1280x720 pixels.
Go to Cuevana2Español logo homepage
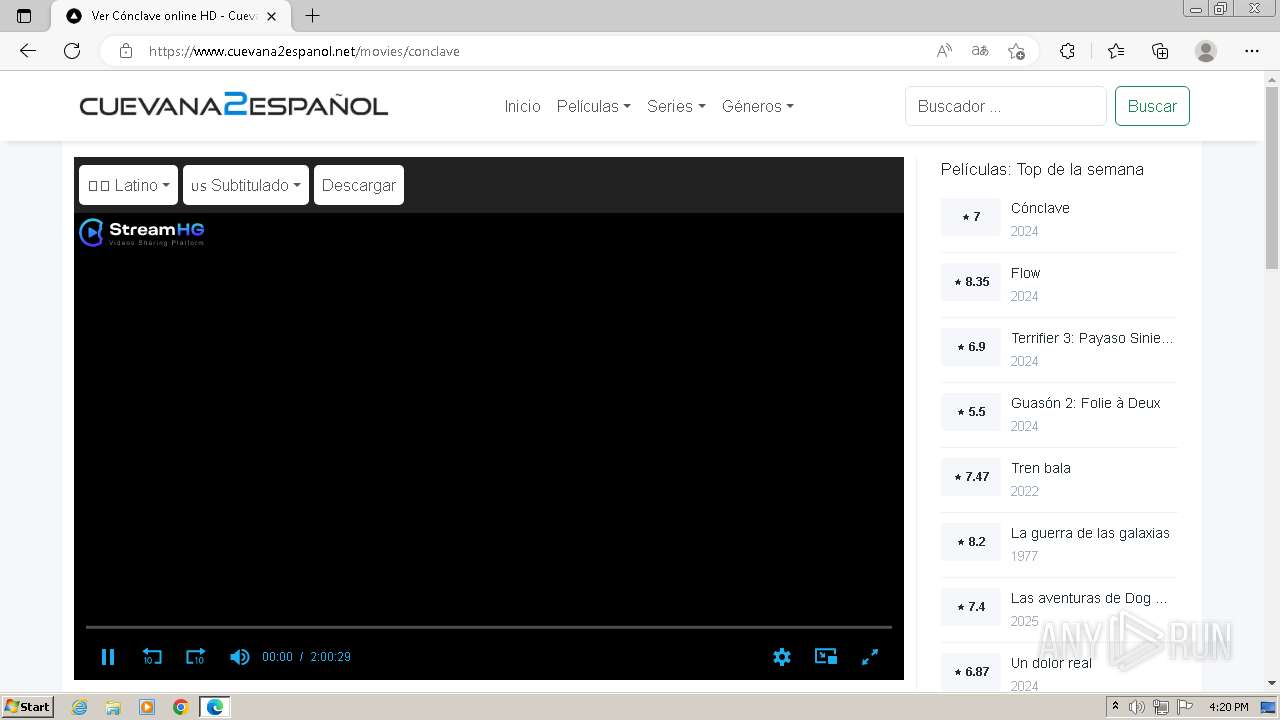tap(234, 105)
